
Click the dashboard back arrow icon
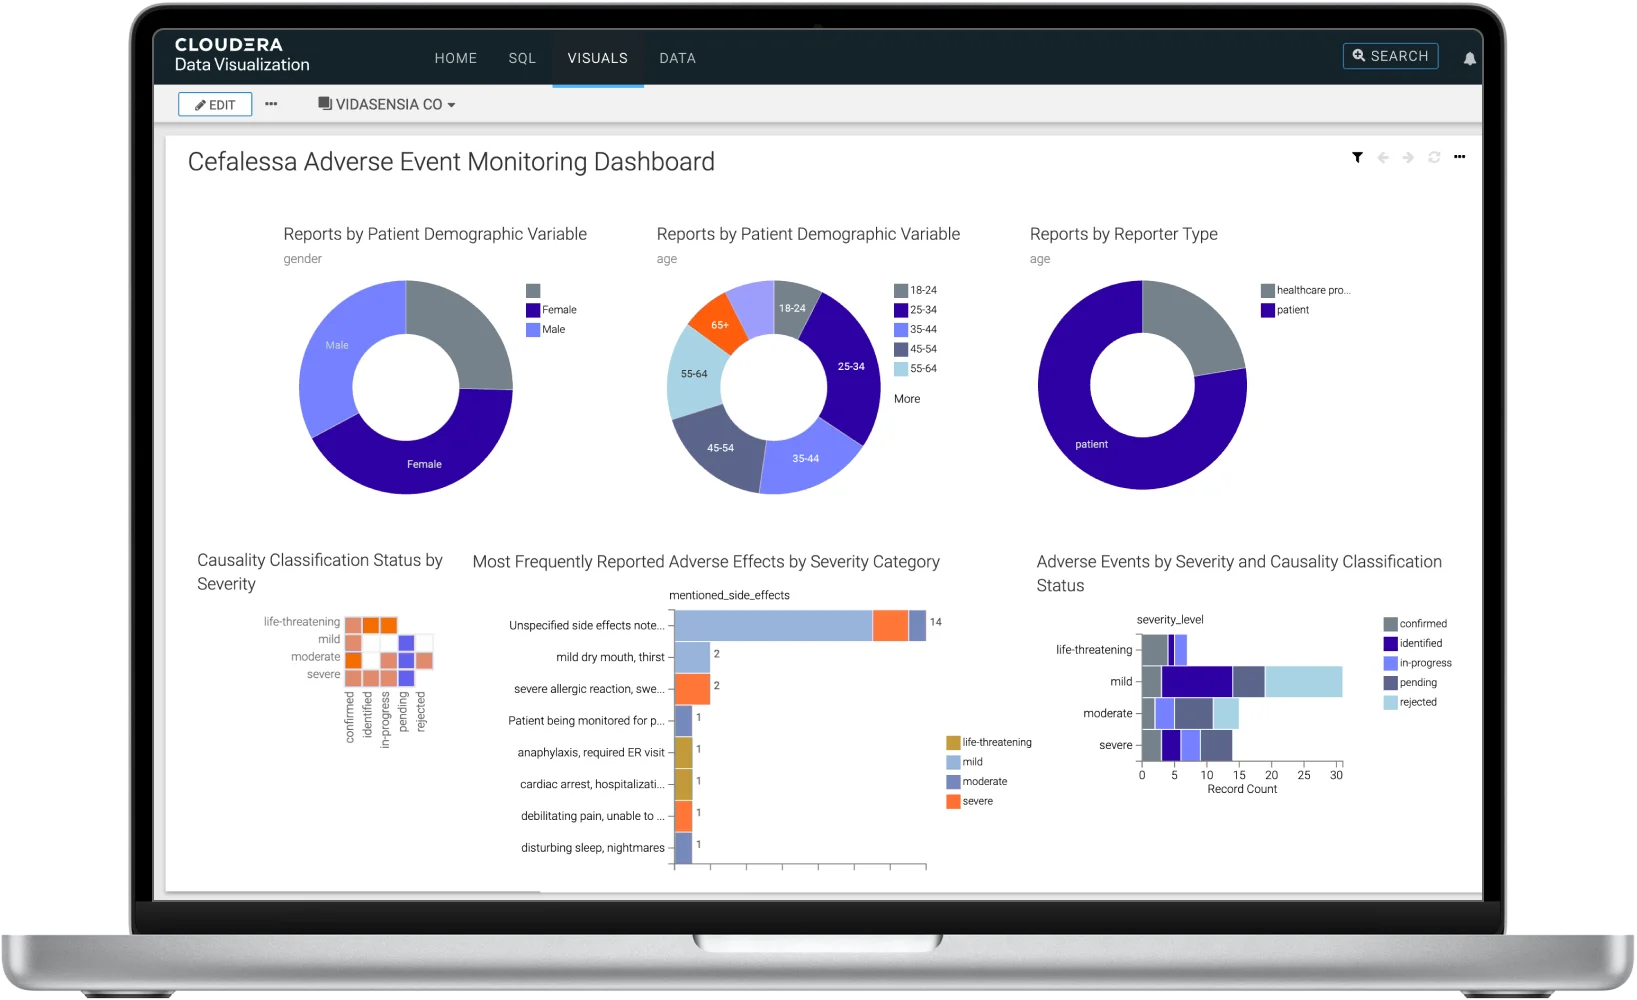[x=1383, y=158]
